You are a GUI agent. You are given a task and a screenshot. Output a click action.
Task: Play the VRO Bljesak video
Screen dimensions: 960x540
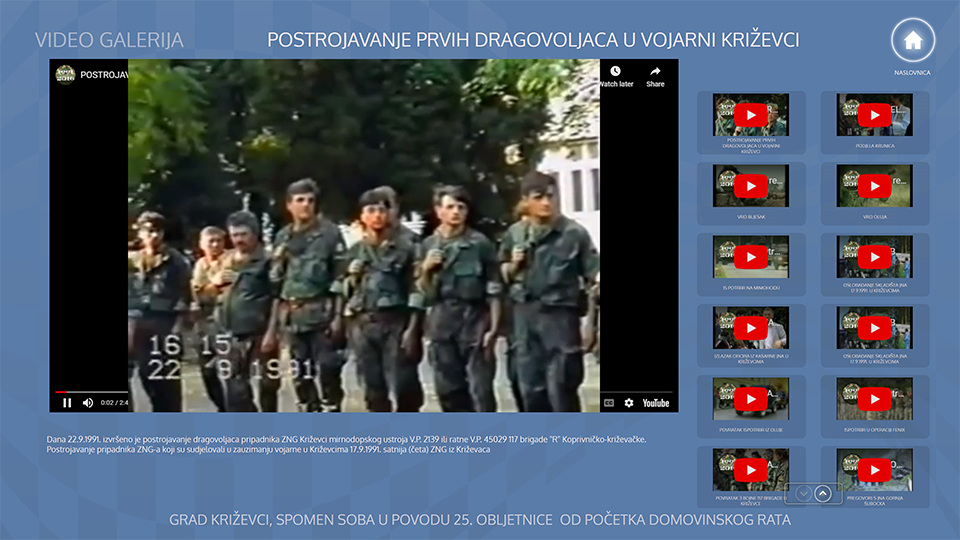(751, 187)
